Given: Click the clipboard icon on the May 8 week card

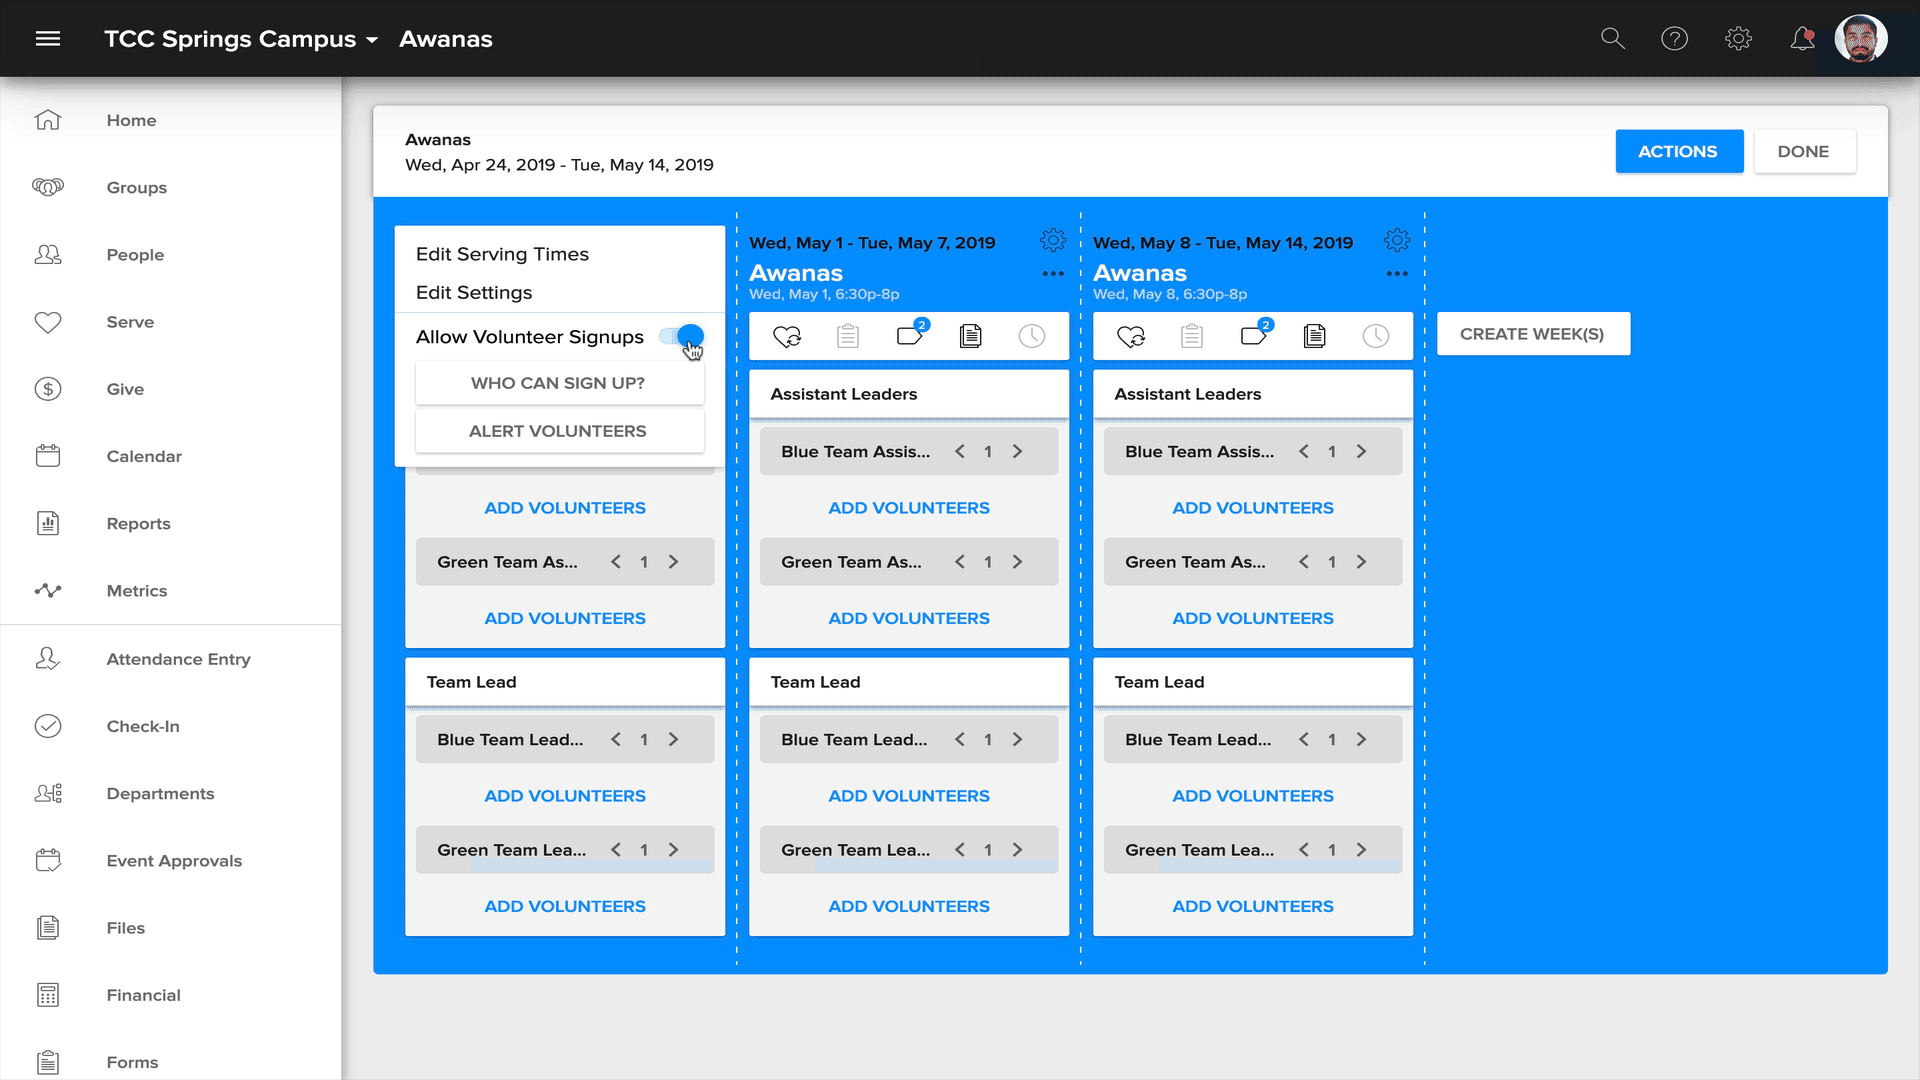Looking at the screenshot, I should point(1191,336).
